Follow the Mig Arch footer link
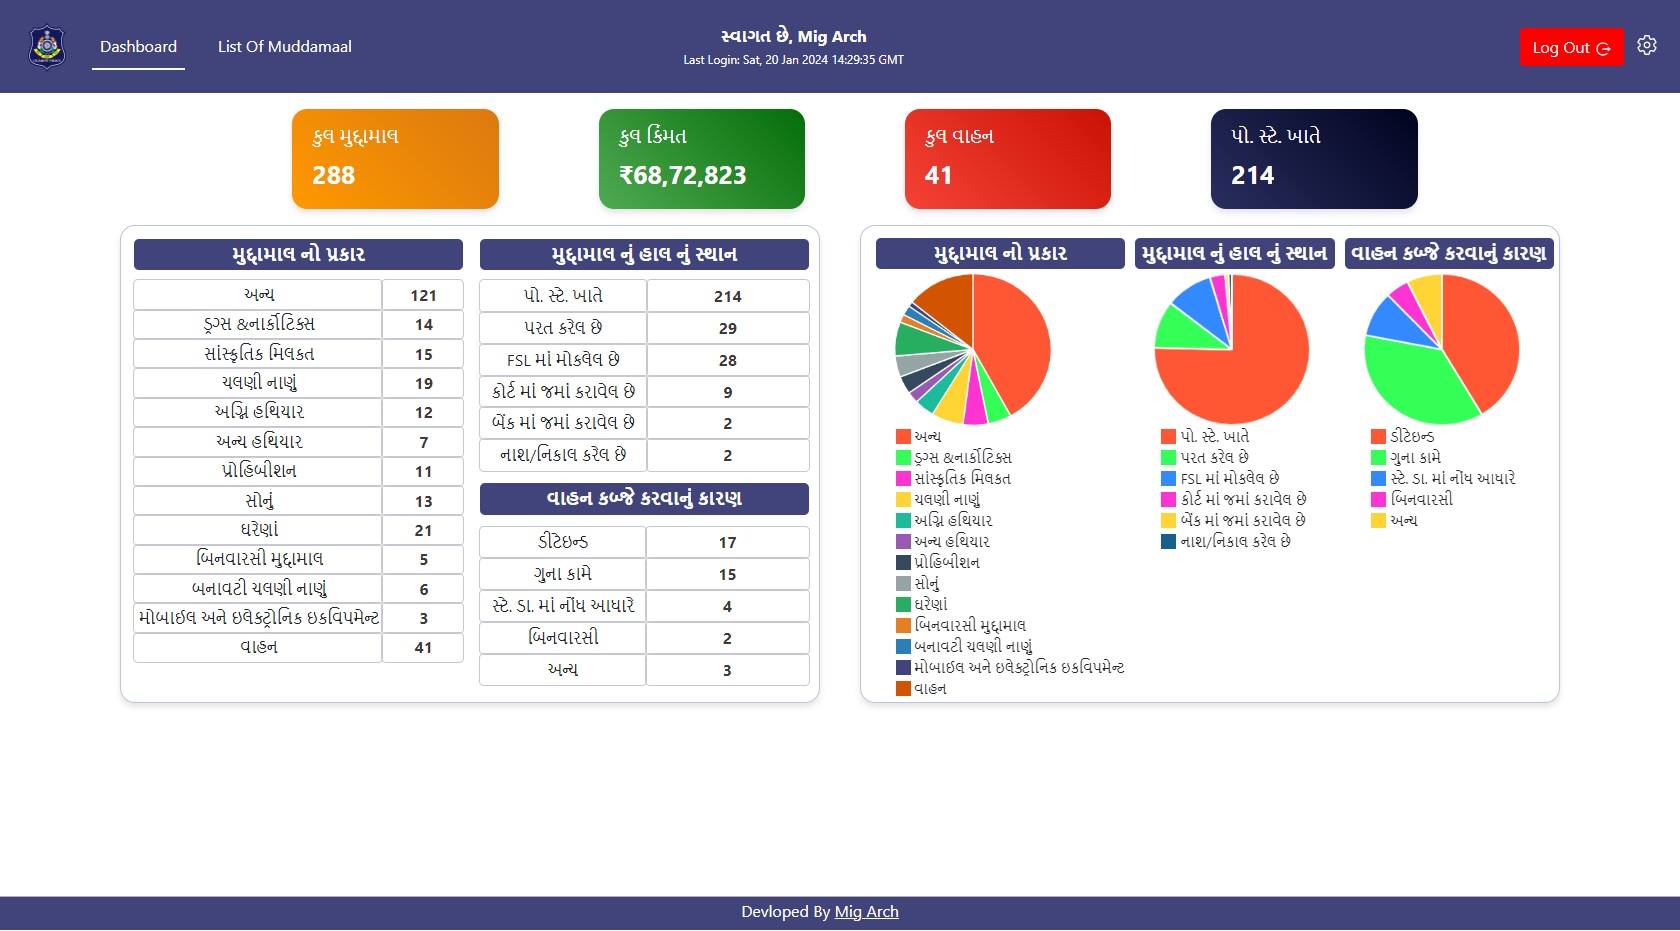The height and width of the screenshot is (931, 1680). point(866,912)
